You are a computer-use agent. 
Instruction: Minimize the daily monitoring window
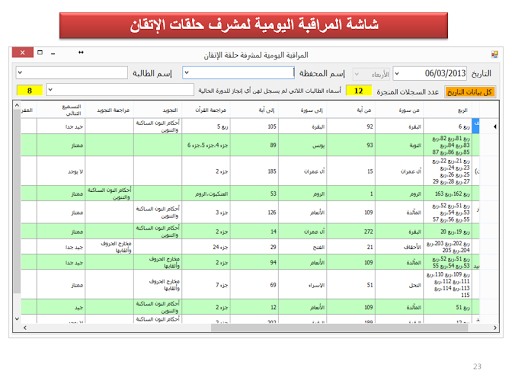53,53
